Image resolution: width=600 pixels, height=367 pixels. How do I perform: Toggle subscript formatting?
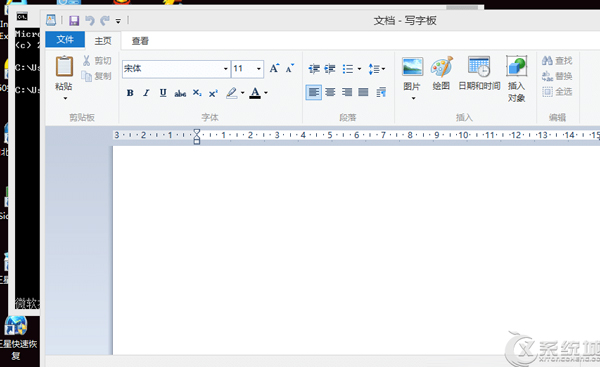click(x=197, y=93)
